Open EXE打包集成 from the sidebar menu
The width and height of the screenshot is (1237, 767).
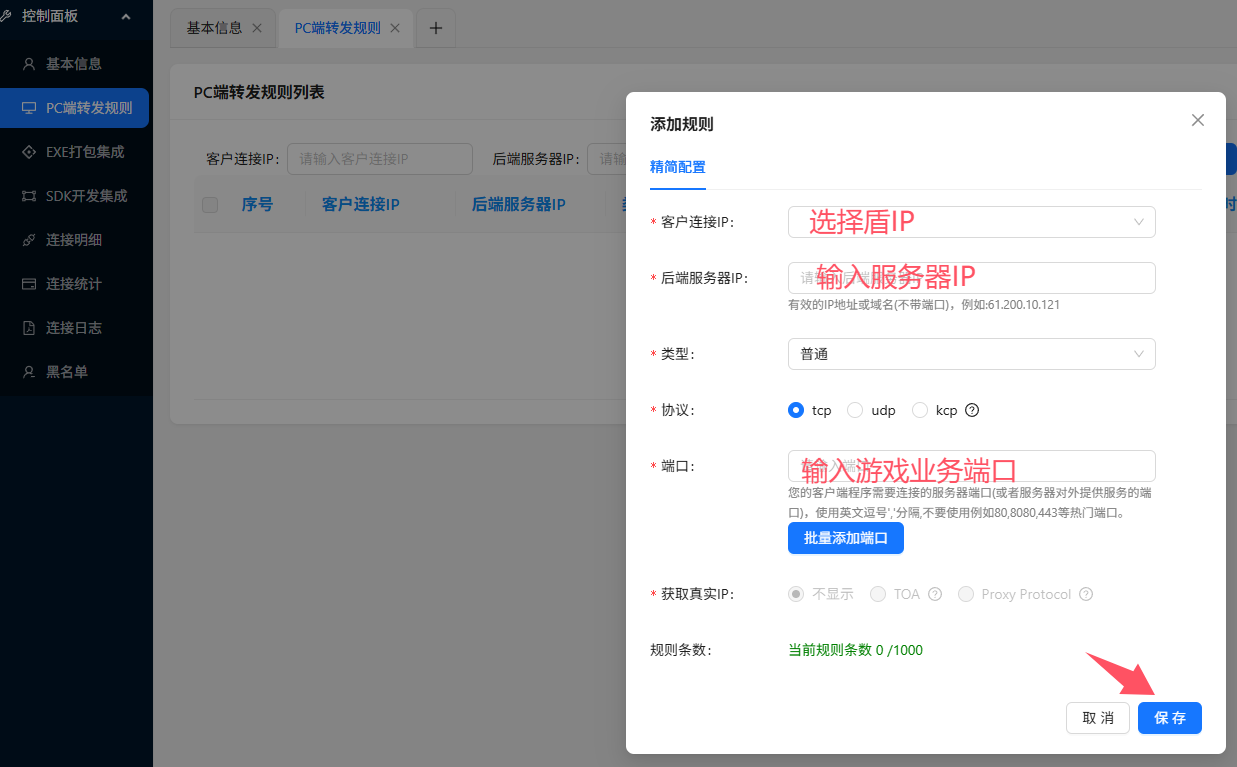[x=76, y=152]
